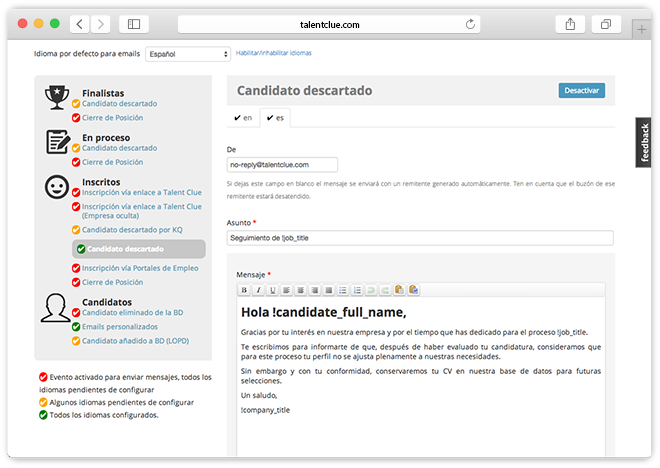This screenshot has height=468, width=660.
Task: Click the Finalistas trophy icon
Action: 57,97
